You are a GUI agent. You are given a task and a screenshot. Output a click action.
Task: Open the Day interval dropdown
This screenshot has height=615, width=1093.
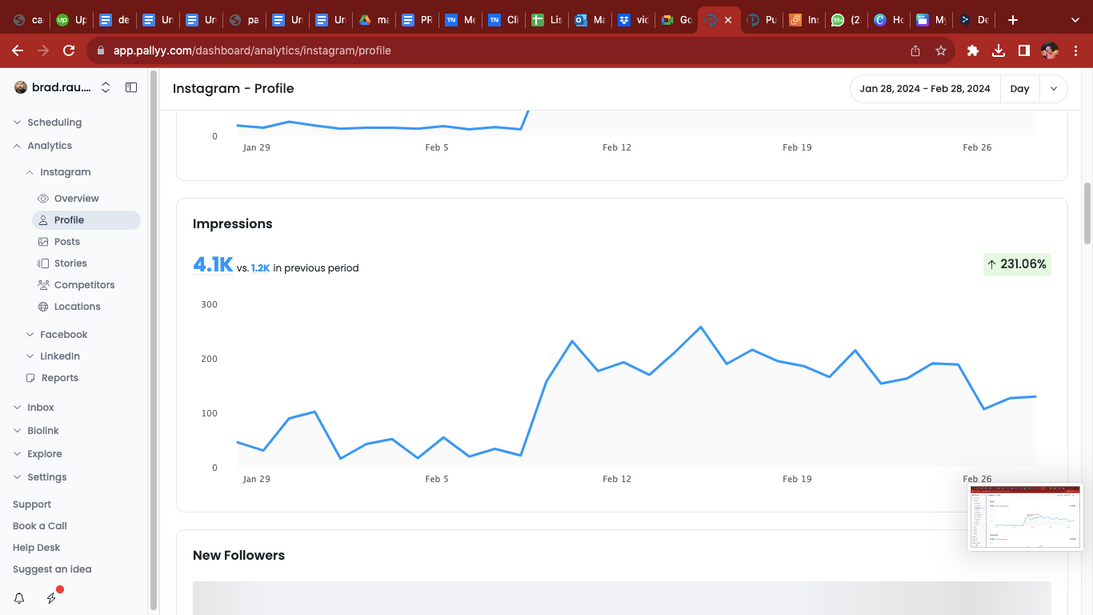click(1020, 89)
